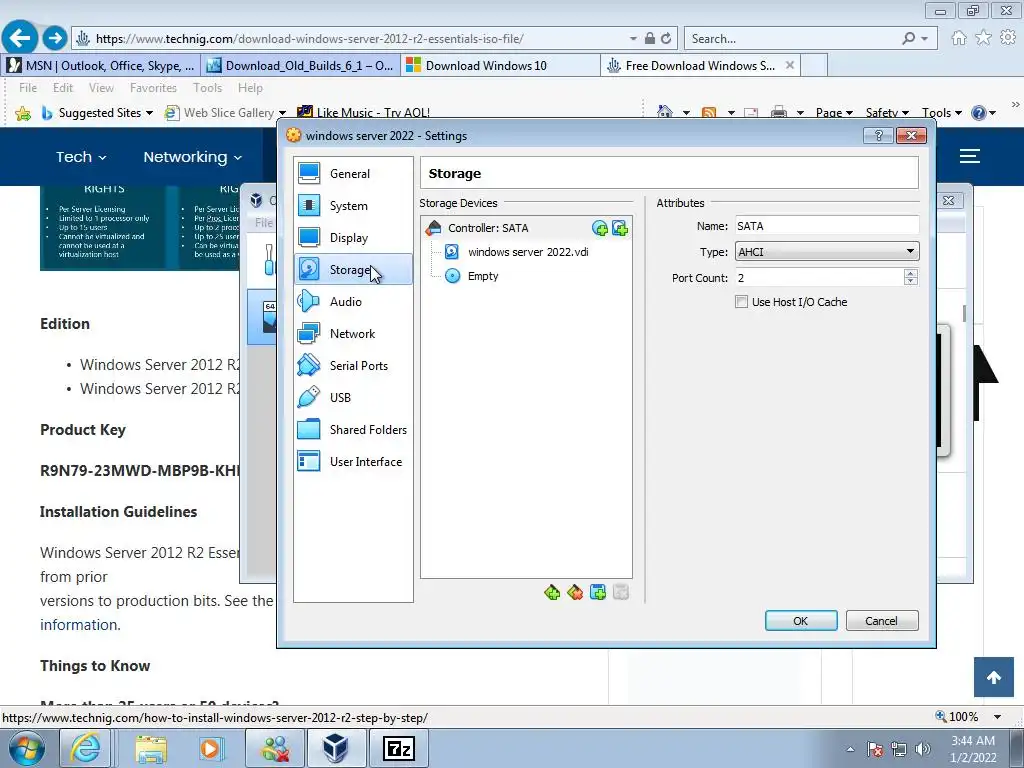Switch to Download Windows 10 tab
This screenshot has width=1024, height=768.
500,65
